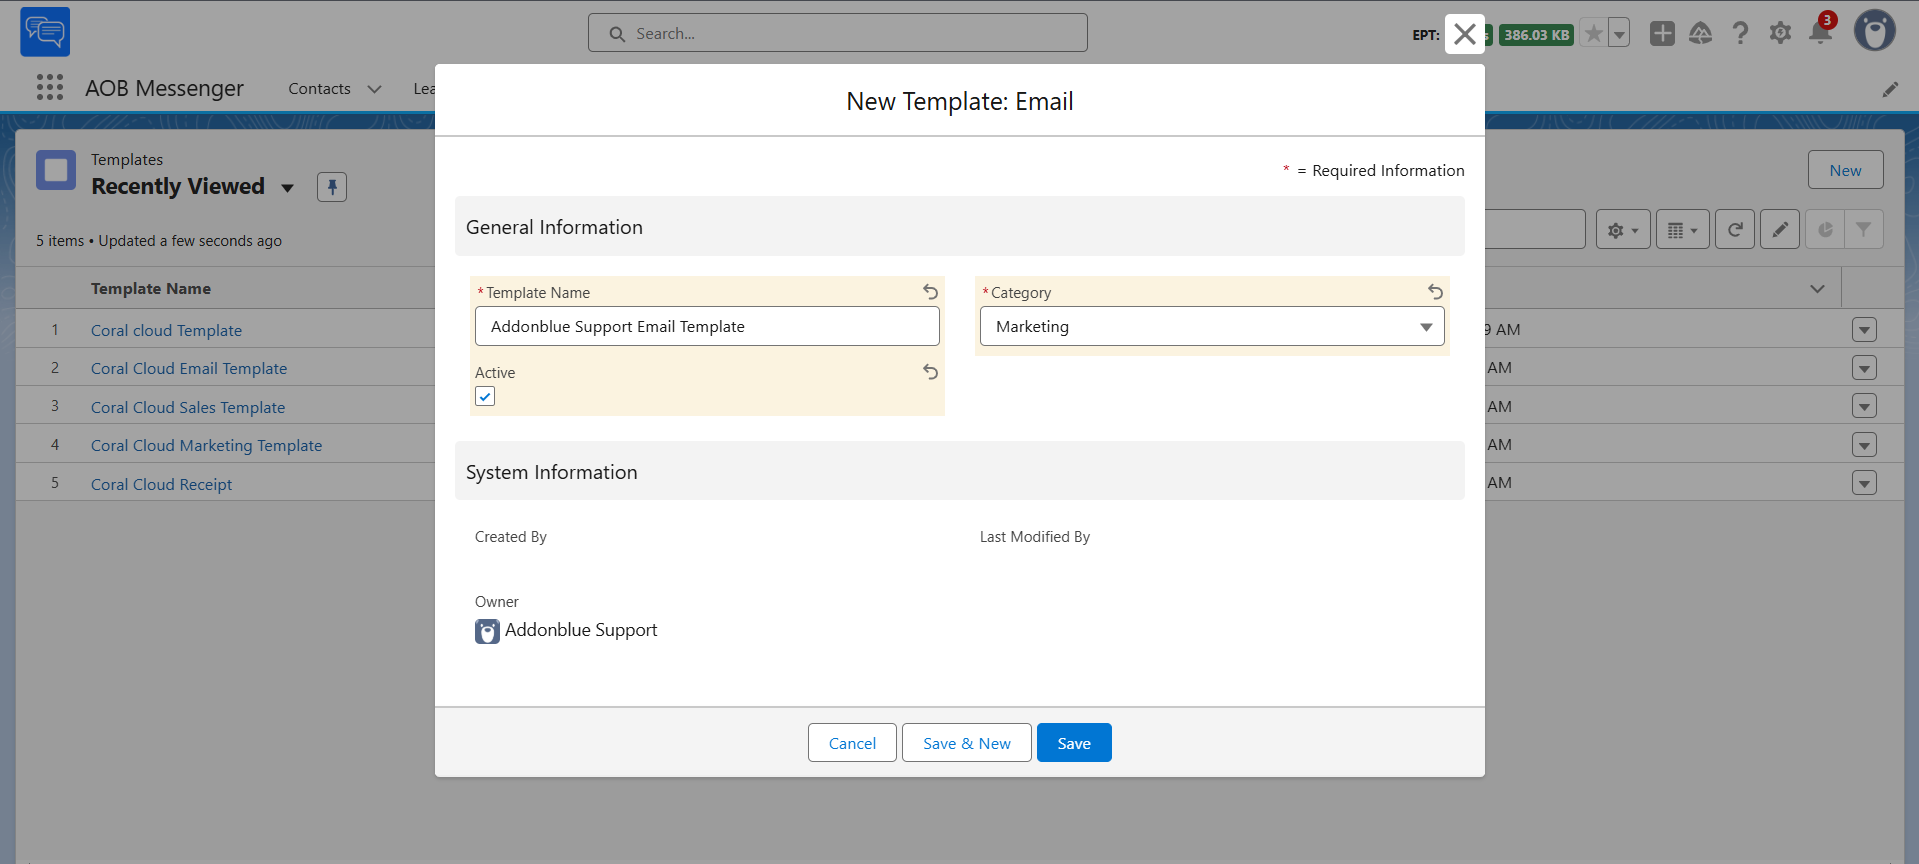Open the display as table dropdown

pyautogui.click(x=1683, y=229)
